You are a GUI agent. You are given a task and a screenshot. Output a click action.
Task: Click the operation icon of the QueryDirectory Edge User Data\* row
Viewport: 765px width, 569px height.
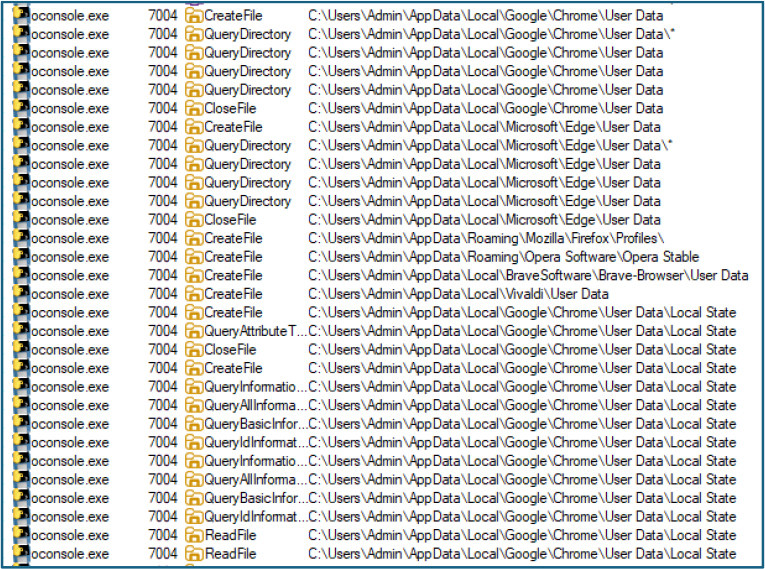194,145
